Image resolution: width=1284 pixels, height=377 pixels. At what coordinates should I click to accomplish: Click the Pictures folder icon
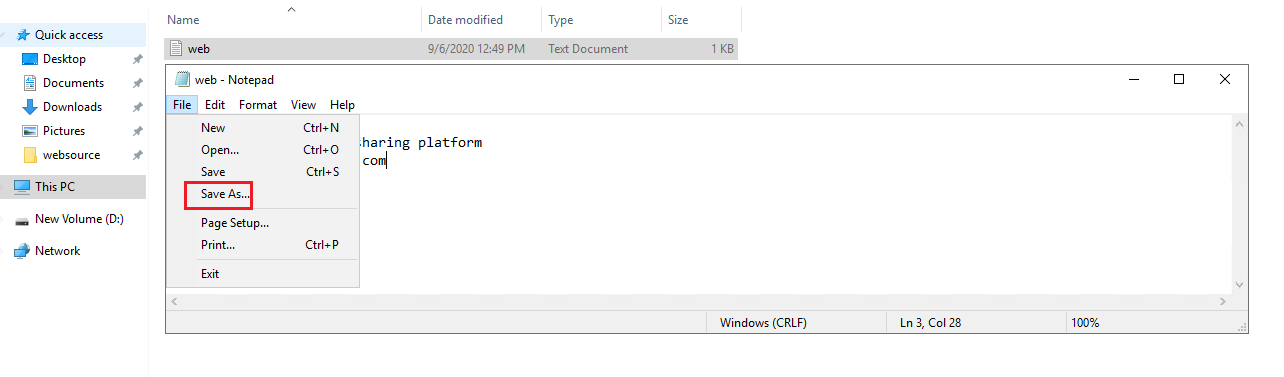(30, 131)
